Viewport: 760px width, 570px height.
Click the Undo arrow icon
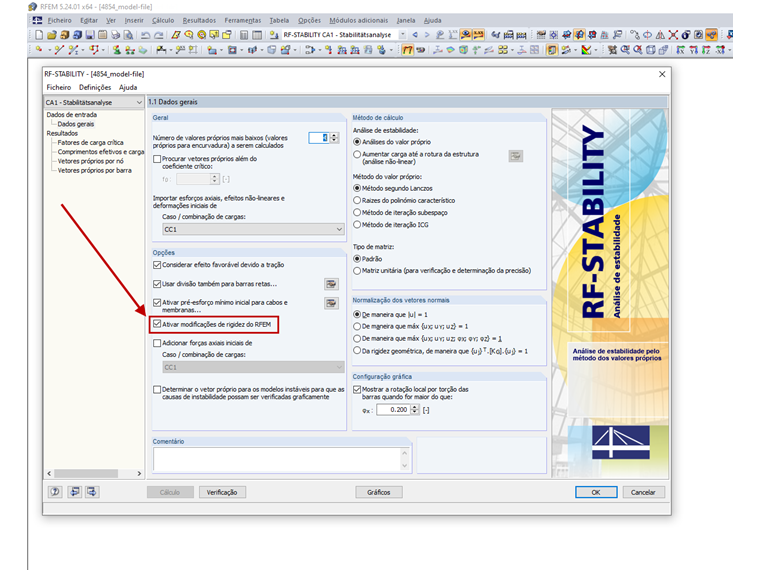pos(145,35)
